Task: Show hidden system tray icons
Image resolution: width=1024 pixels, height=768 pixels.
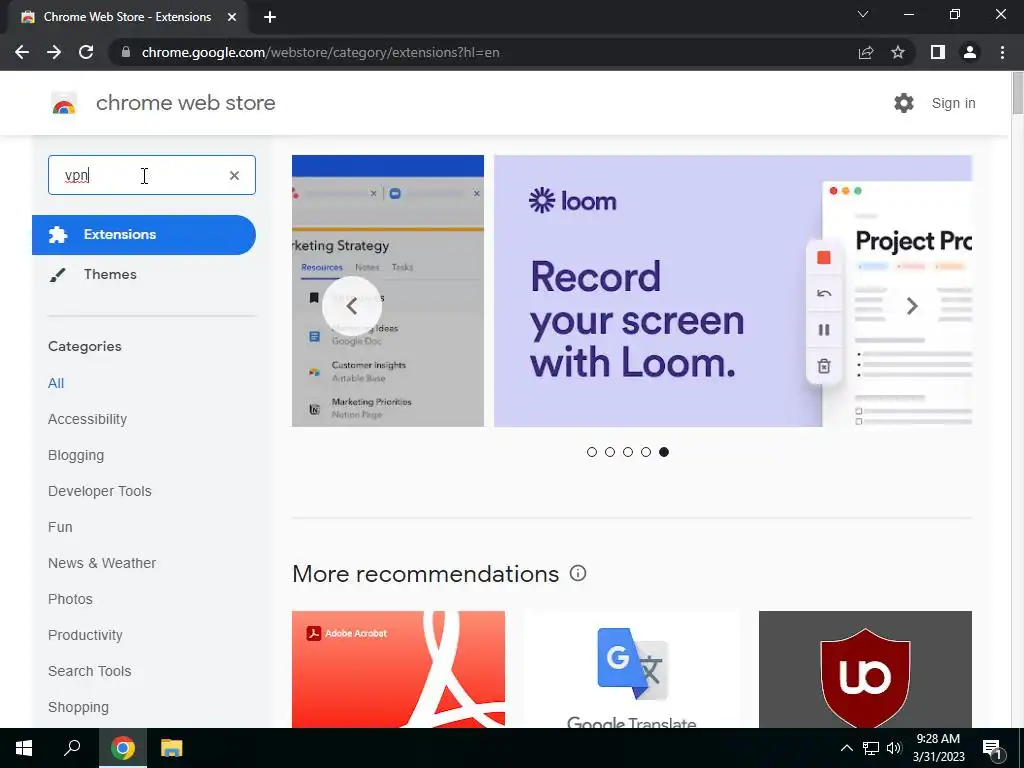Action: pos(846,748)
